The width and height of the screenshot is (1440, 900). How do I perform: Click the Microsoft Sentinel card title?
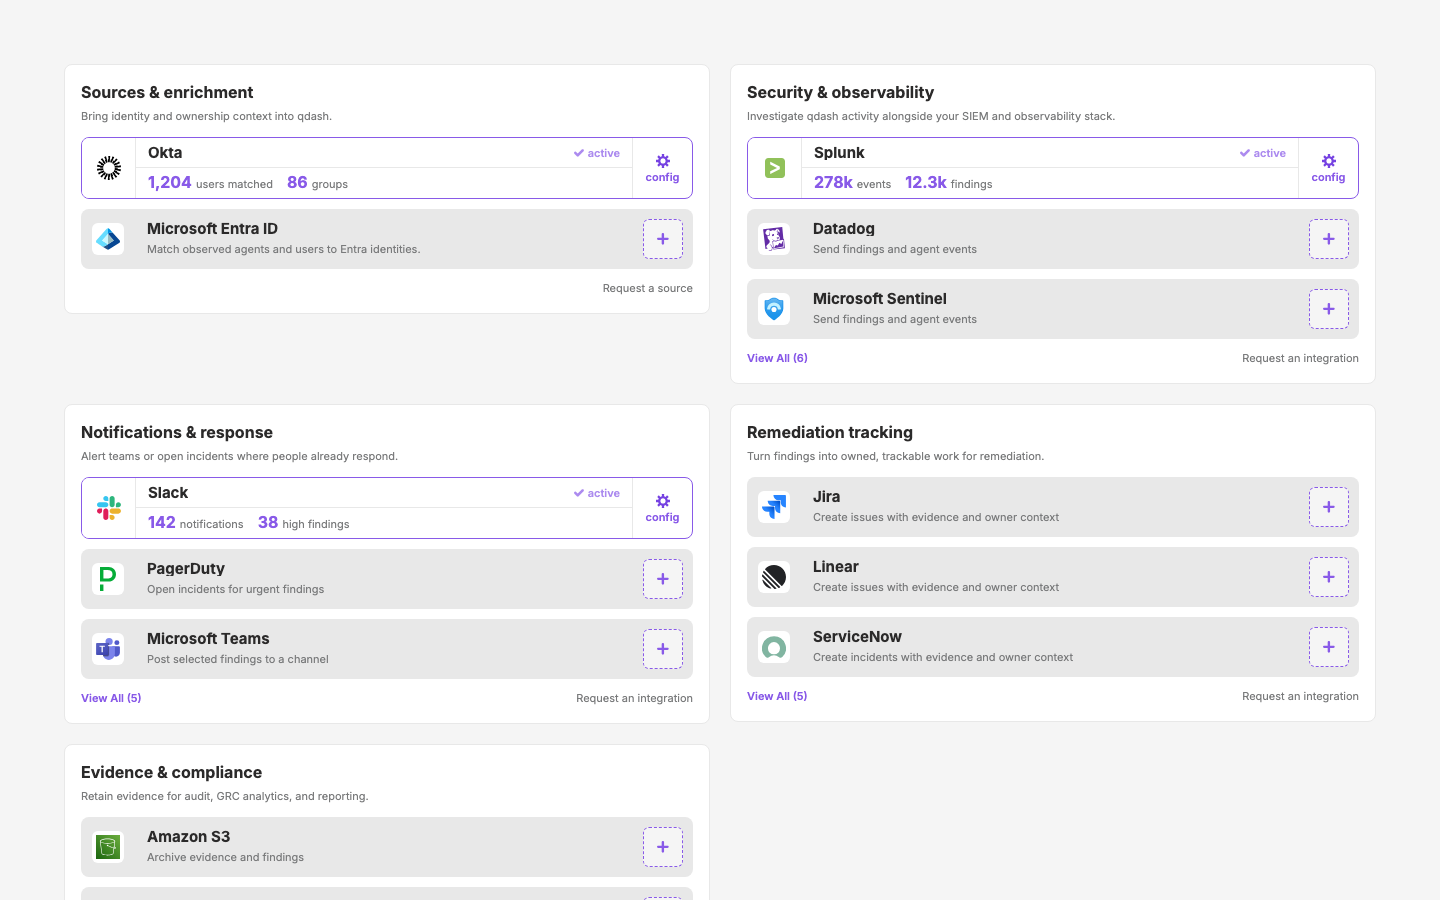pos(880,299)
